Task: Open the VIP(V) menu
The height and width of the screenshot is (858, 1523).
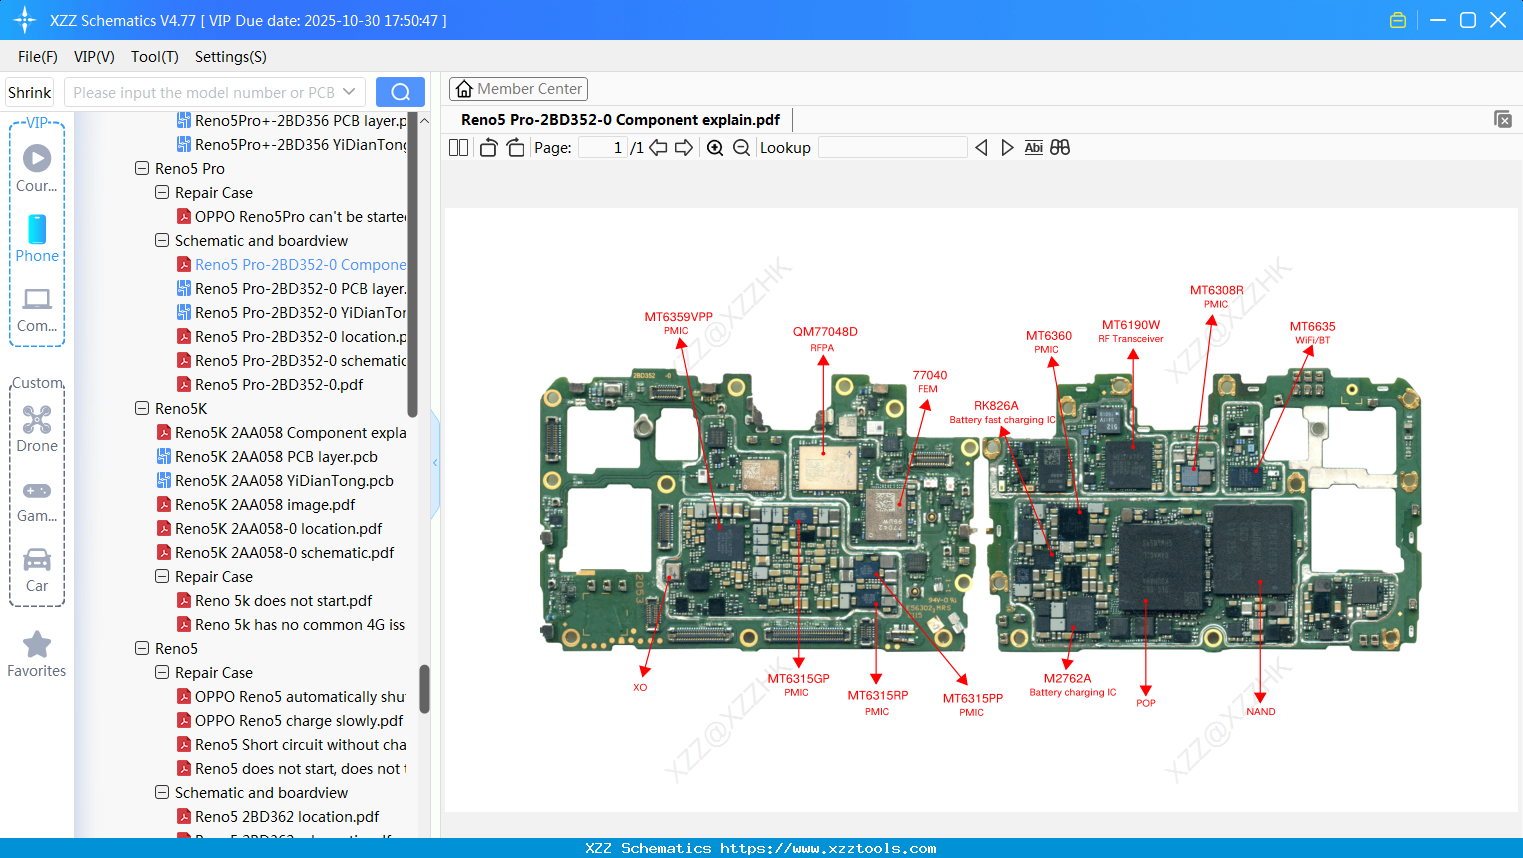Action: point(94,57)
